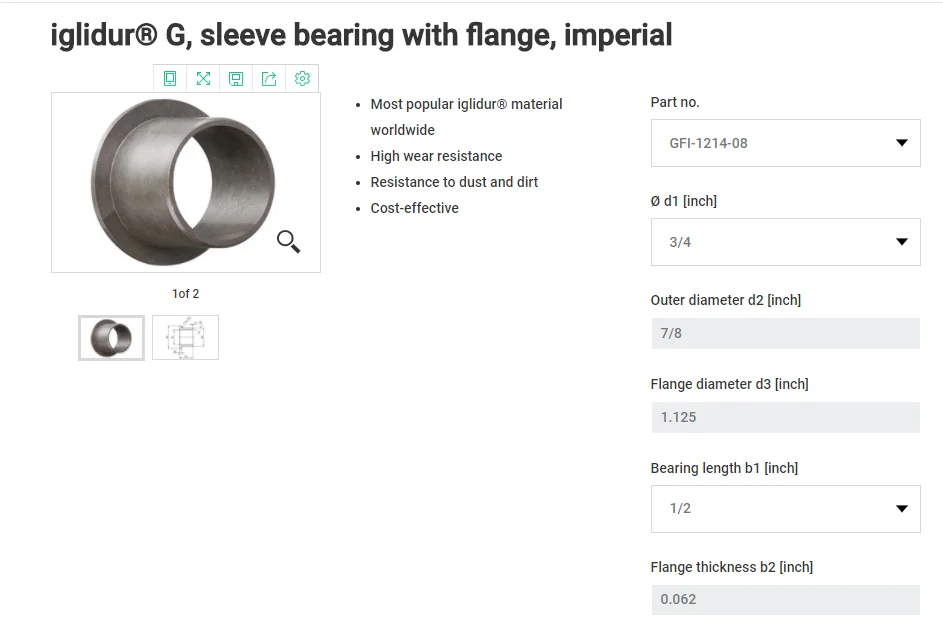Click the Flange thickness b2 field
Image resolution: width=943 pixels, height=629 pixels.
pos(785,599)
